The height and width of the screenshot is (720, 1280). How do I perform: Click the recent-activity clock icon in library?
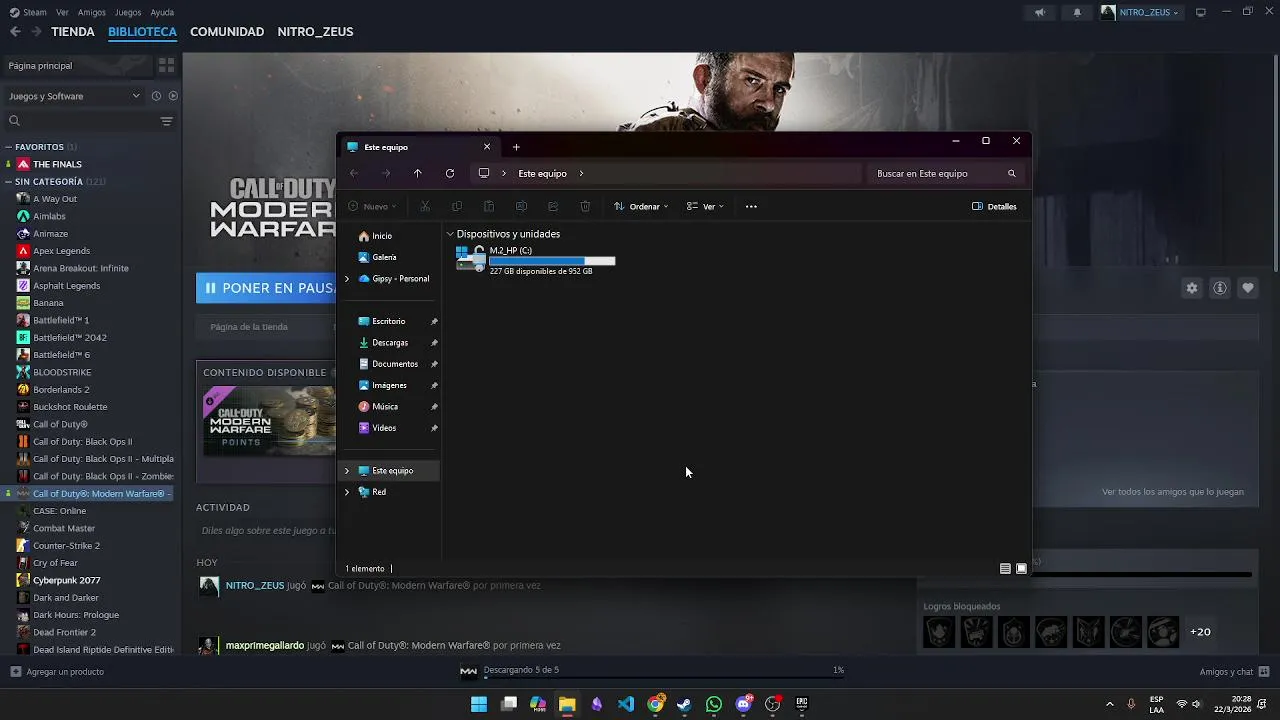156,96
